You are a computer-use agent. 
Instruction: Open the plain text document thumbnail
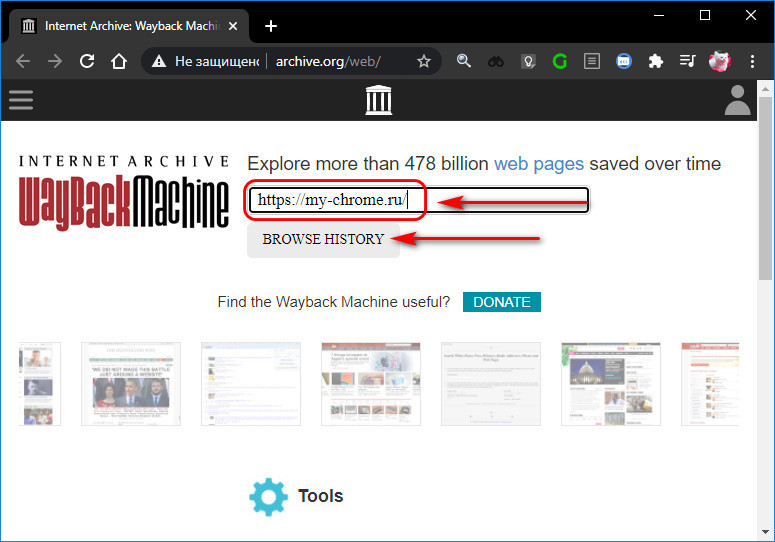491,384
